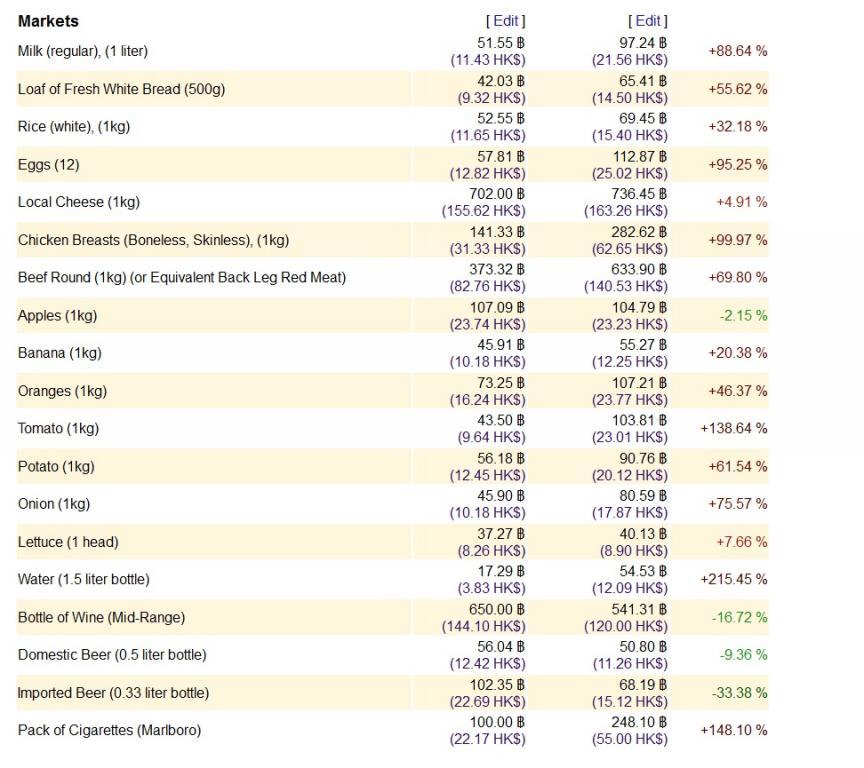Click the Edit link above the 51.55 ฿ price
Image resolution: width=864 pixels, height=768 pixels.
point(506,21)
